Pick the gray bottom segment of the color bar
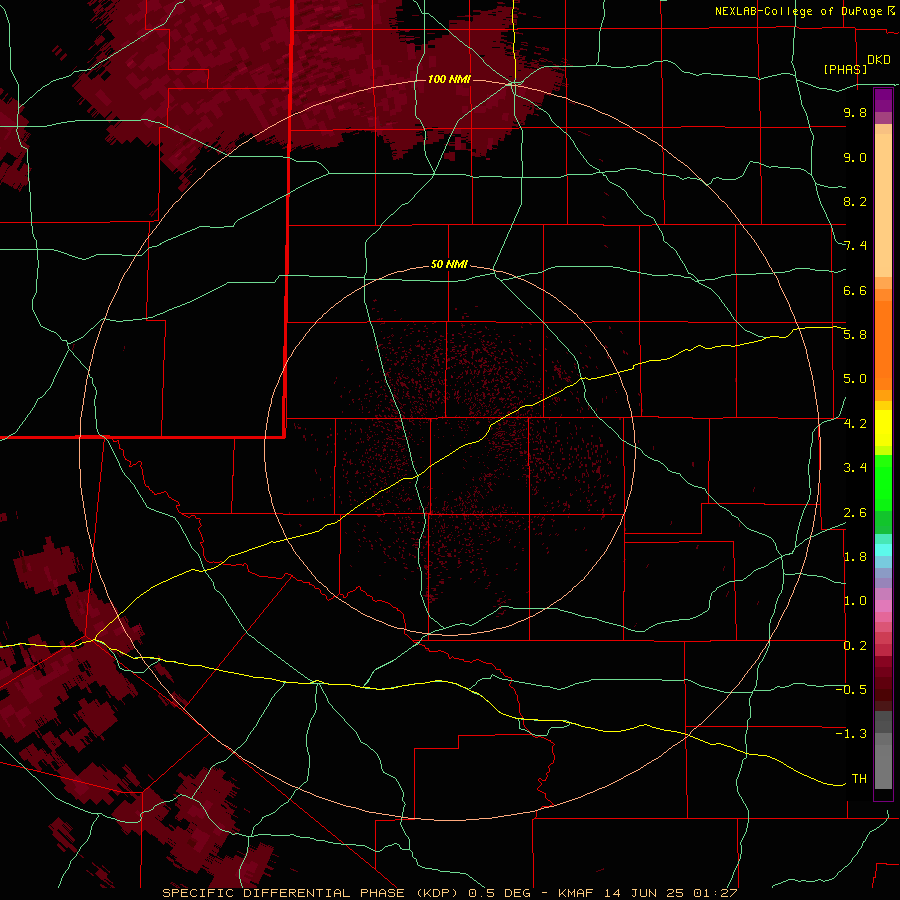This screenshot has height=900, width=900. click(883, 766)
